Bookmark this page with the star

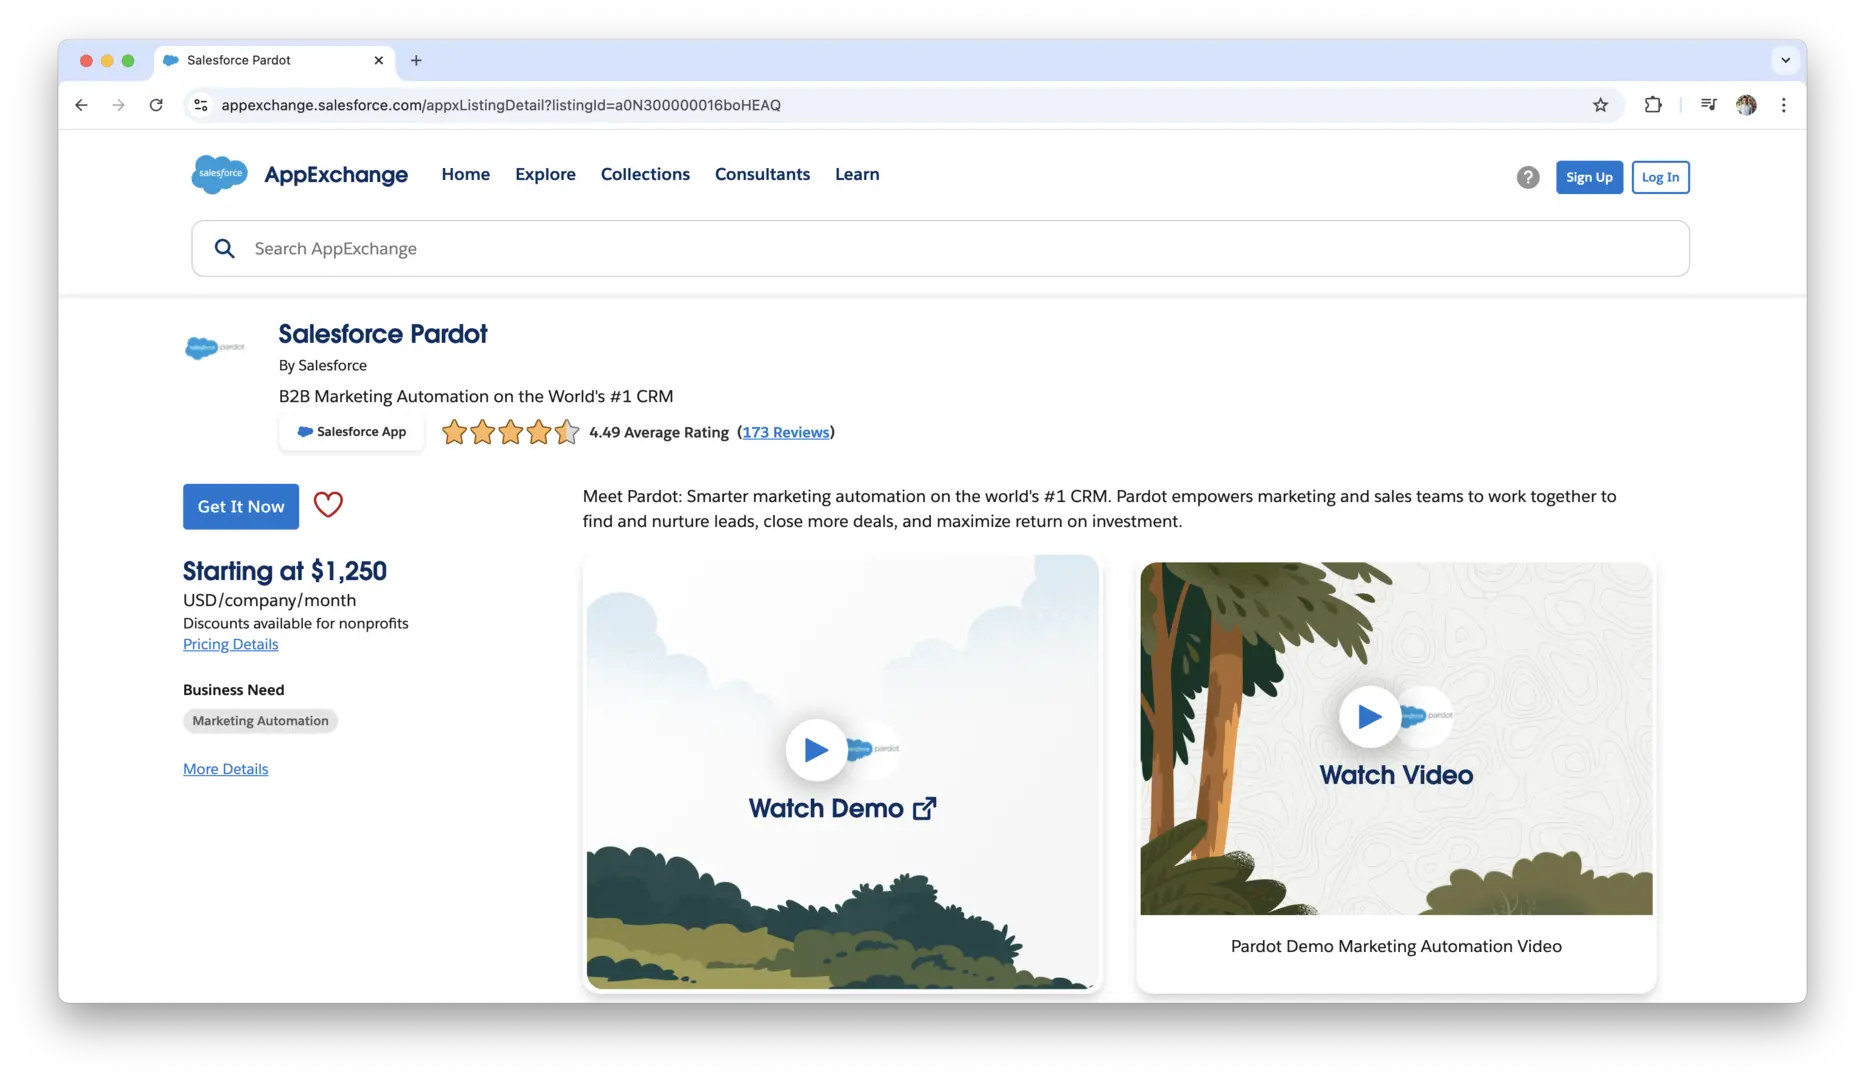coord(1600,105)
